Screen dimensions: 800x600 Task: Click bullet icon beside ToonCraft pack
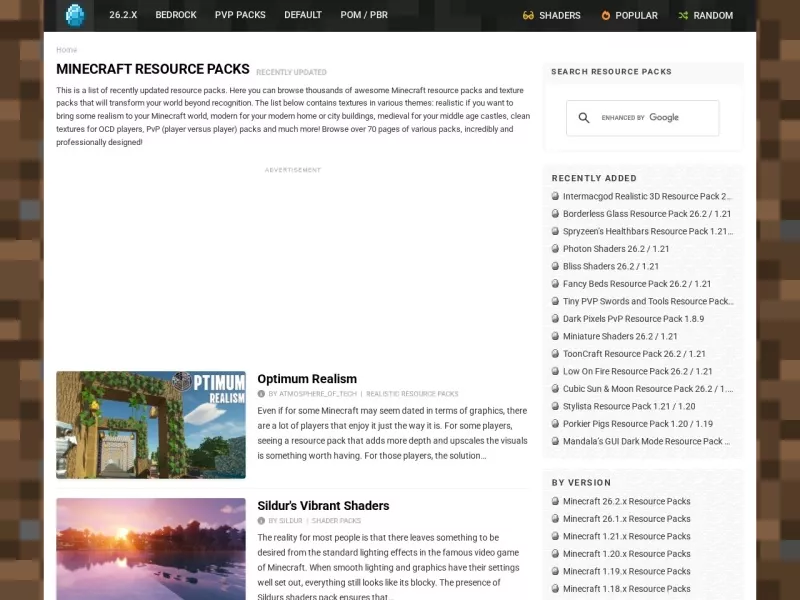point(555,353)
